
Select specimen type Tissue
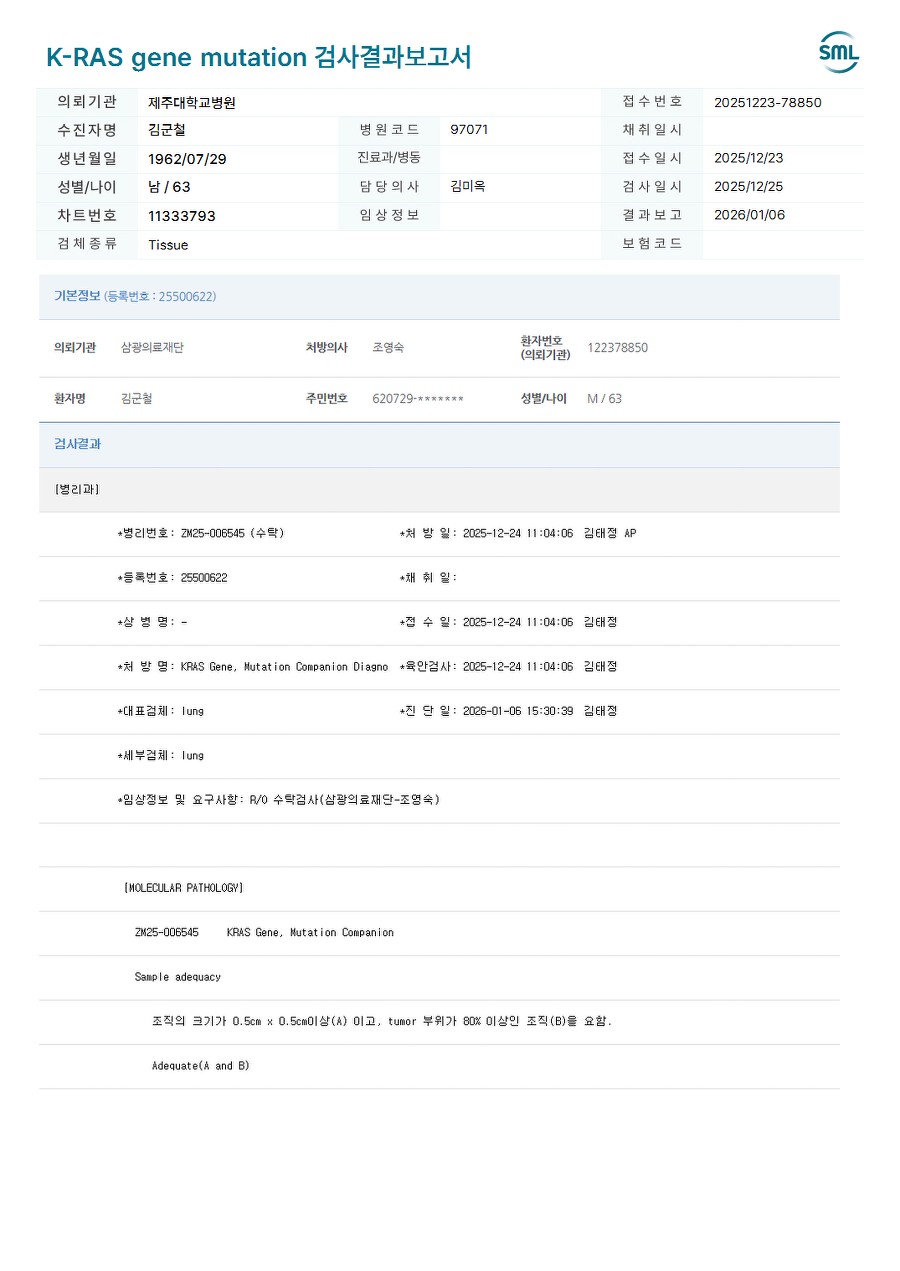[x=168, y=245]
